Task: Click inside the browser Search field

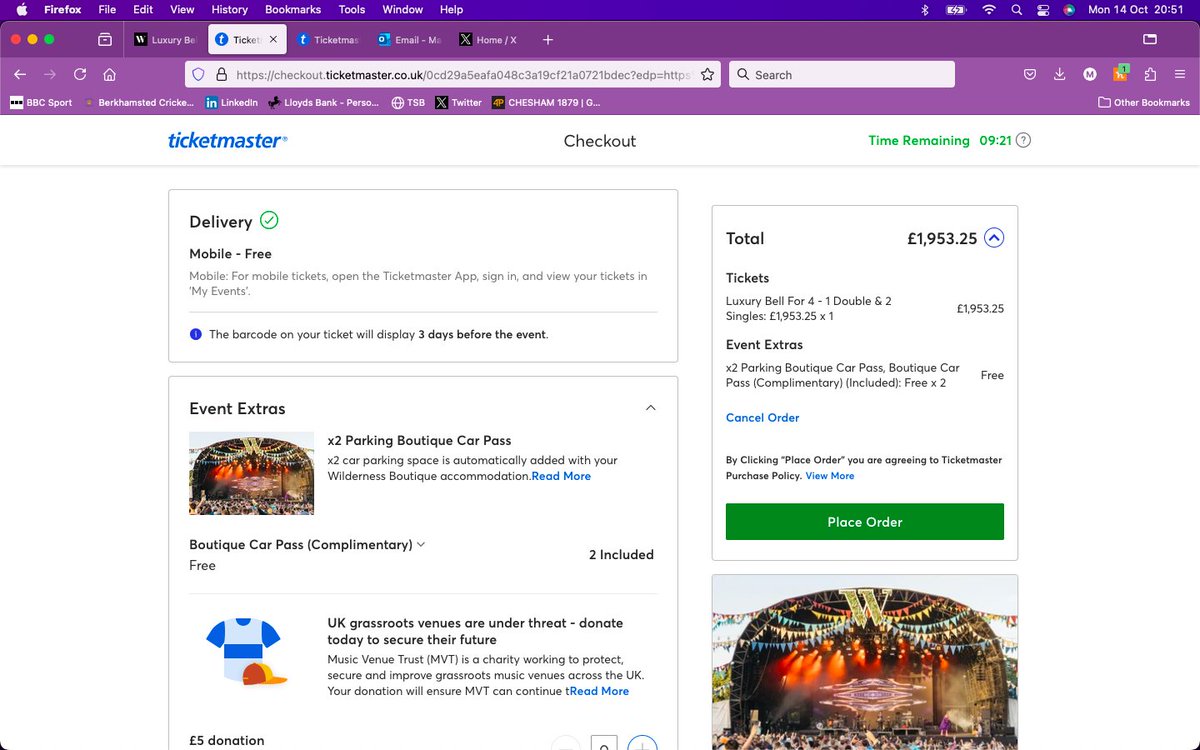Action: click(x=840, y=74)
